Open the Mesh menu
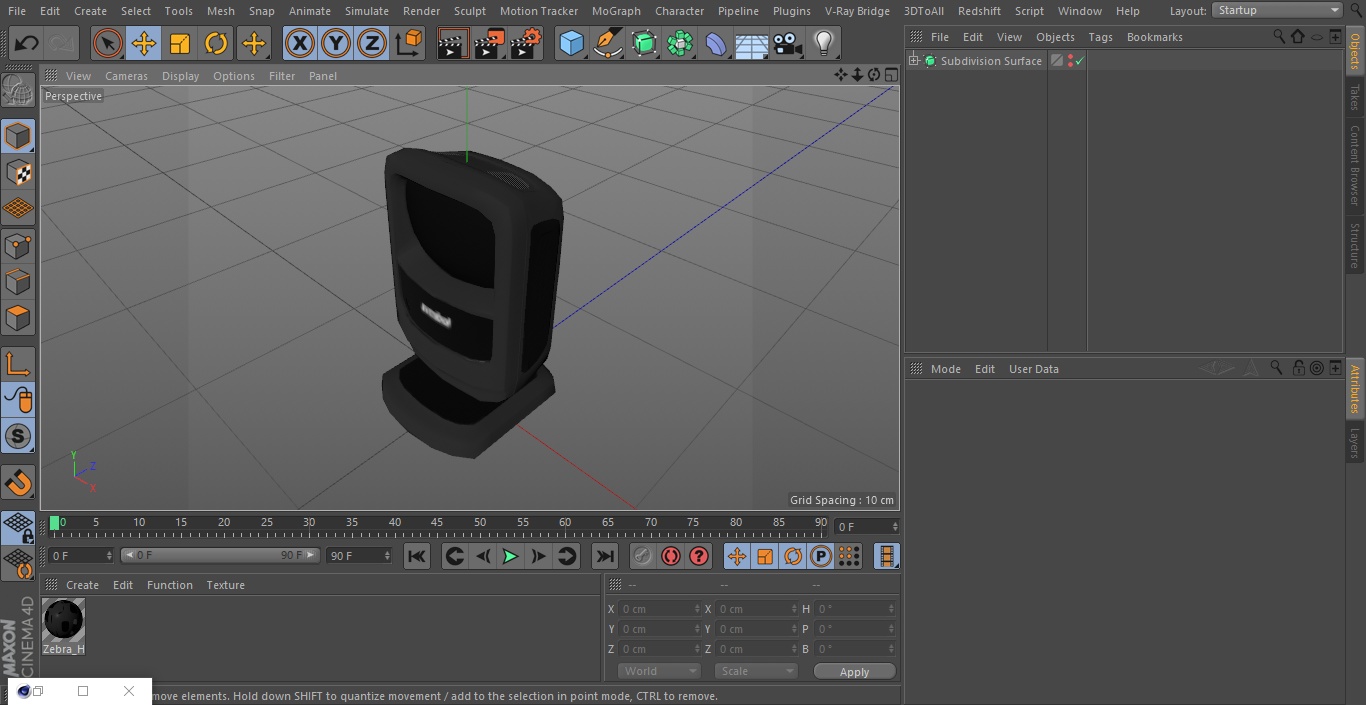 click(x=221, y=11)
